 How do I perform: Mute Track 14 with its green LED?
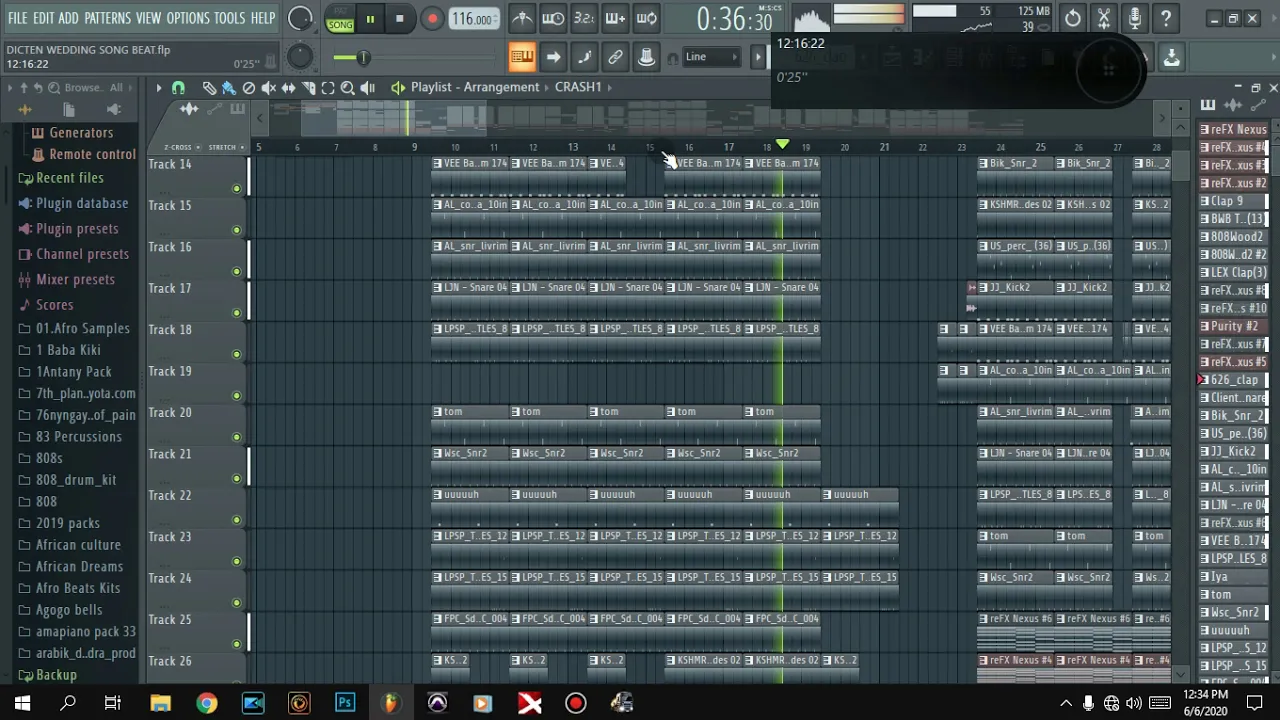(x=237, y=188)
